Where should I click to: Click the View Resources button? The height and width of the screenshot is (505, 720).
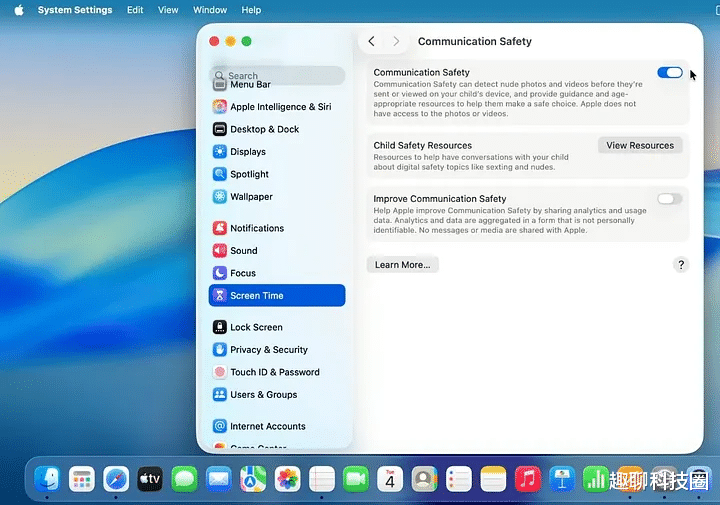640,146
